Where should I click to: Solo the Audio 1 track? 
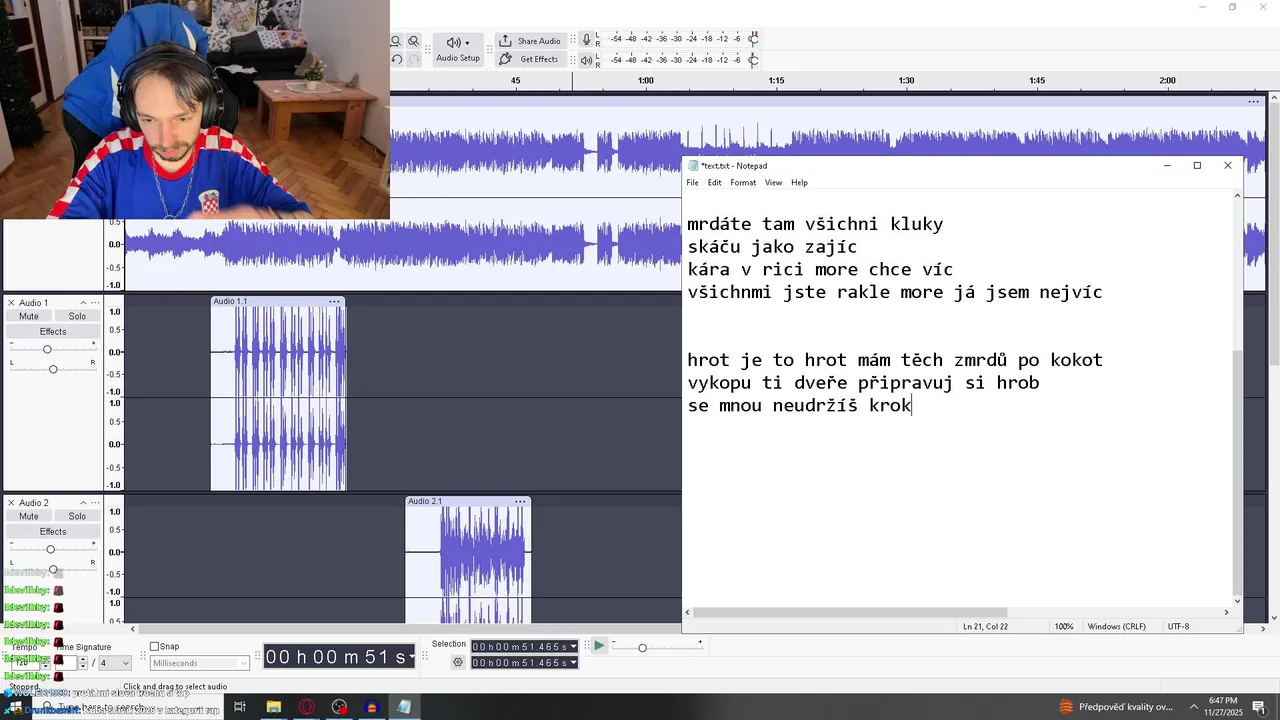[x=77, y=316]
